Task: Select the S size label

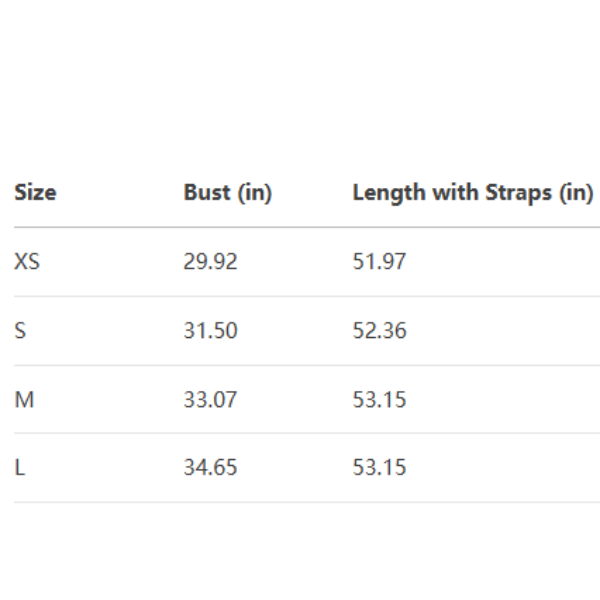Action: click(20, 331)
